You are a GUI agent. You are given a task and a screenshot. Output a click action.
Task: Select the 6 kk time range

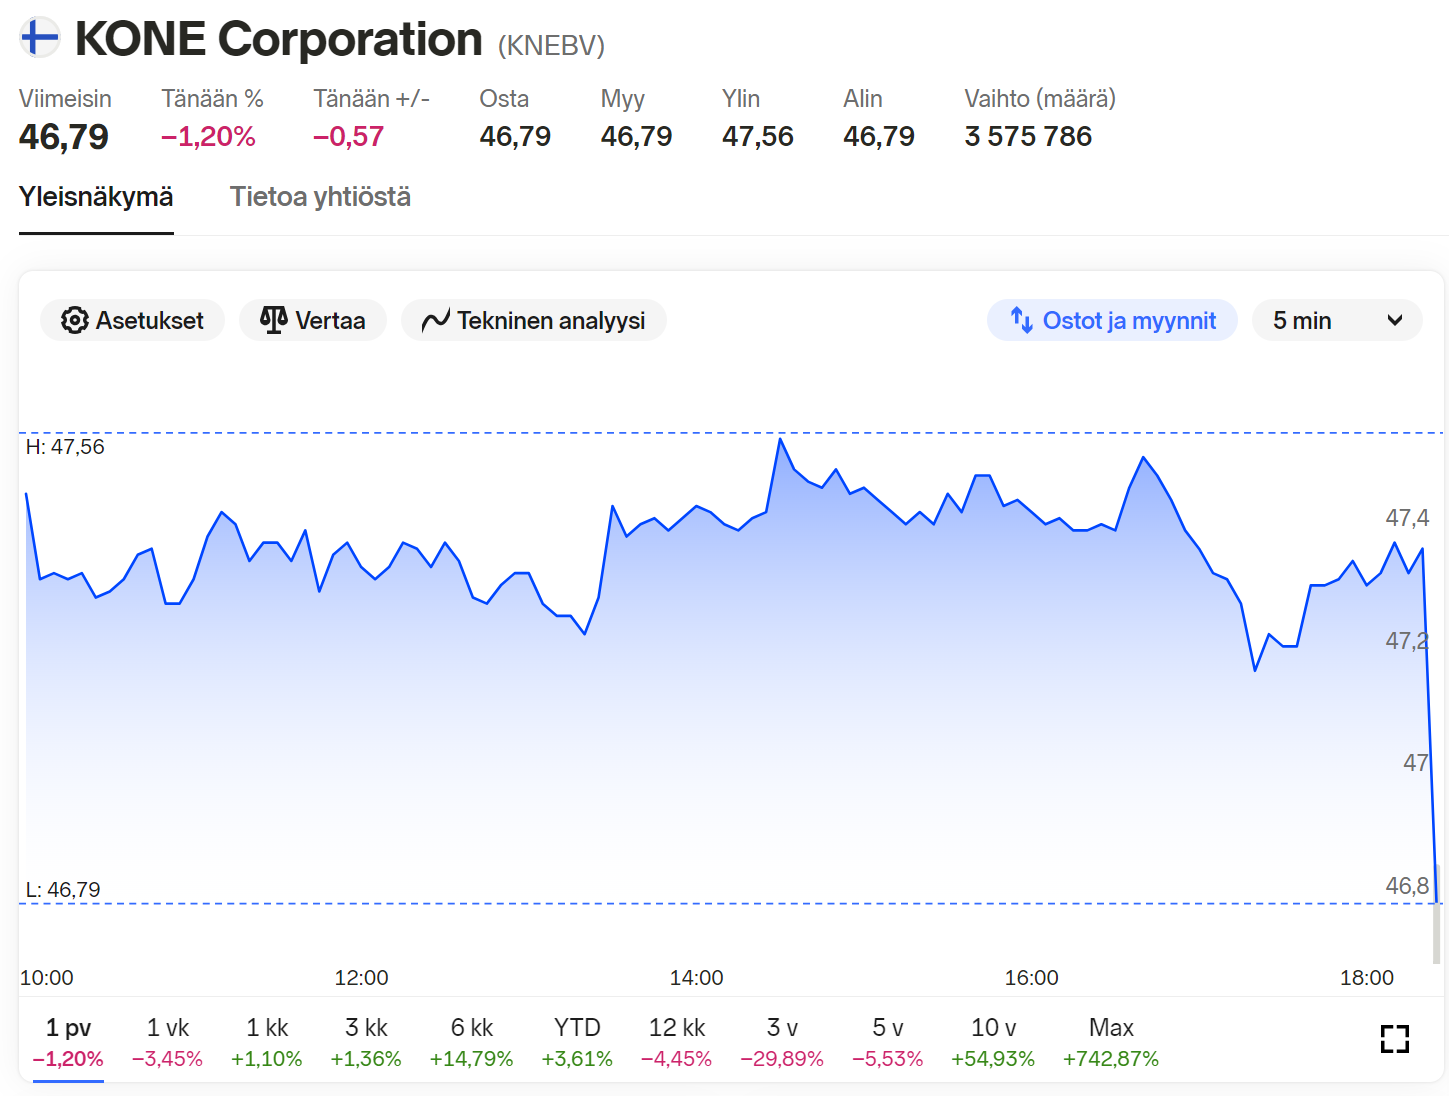[x=472, y=1042]
